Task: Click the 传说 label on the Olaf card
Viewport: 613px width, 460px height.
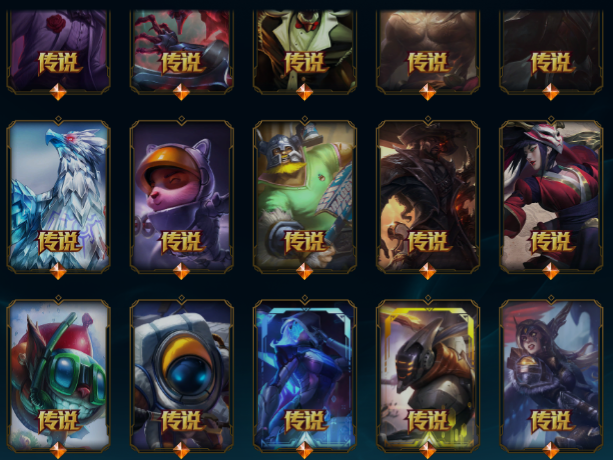Action: tap(305, 242)
